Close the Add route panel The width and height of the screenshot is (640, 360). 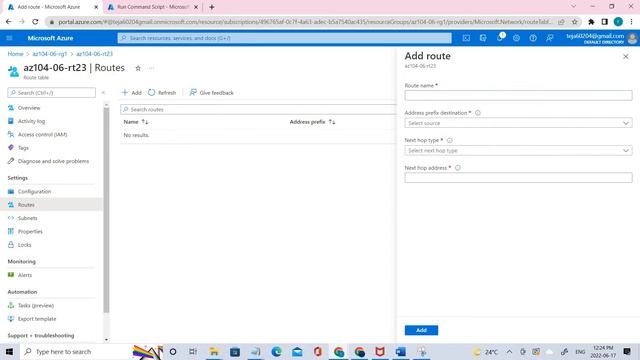pyautogui.click(x=626, y=57)
